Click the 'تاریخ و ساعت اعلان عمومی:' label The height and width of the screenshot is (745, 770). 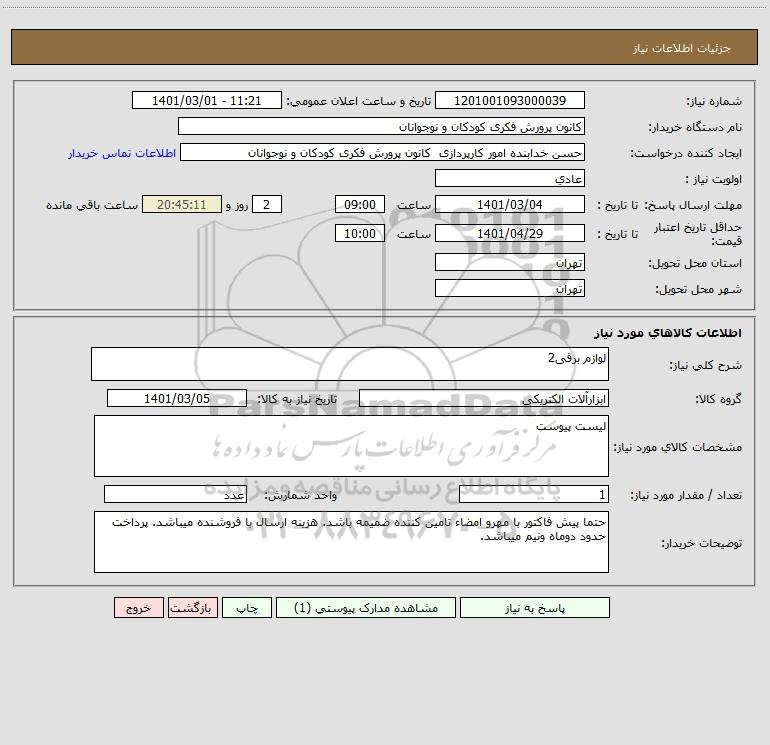(358, 101)
